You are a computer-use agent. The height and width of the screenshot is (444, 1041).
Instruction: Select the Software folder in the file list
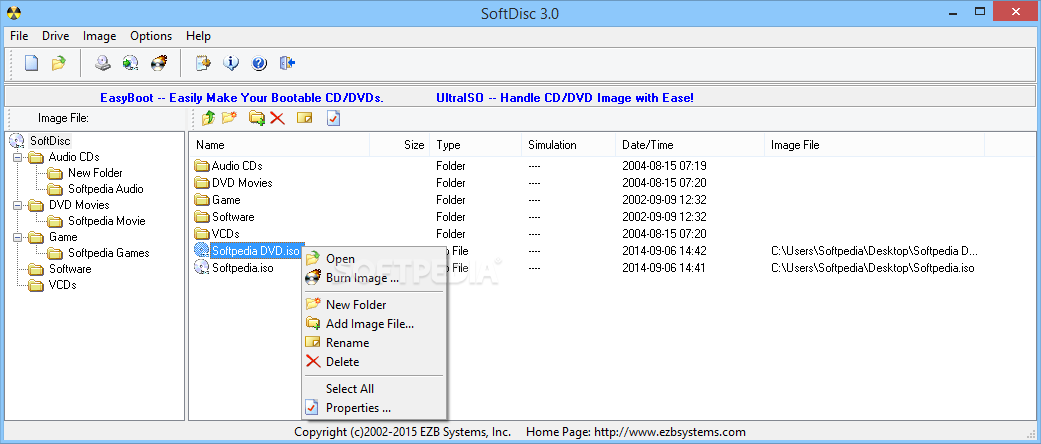point(233,217)
